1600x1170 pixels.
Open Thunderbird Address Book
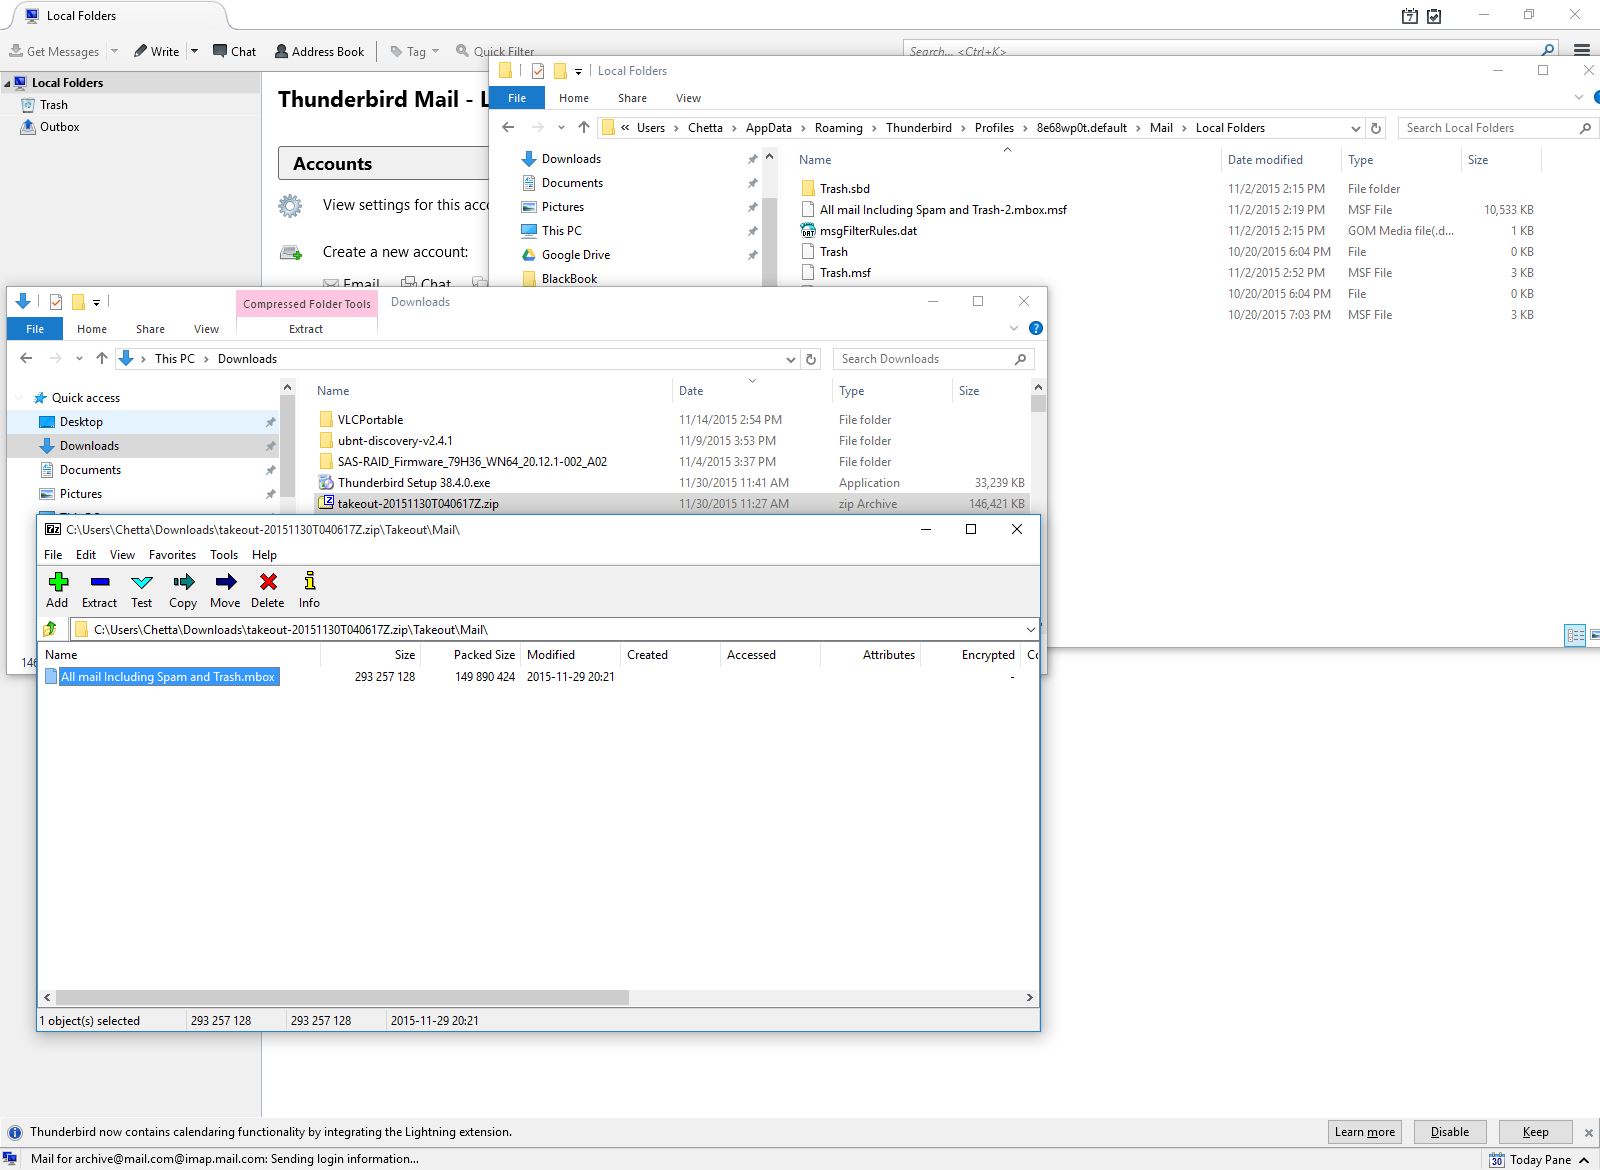tap(319, 51)
